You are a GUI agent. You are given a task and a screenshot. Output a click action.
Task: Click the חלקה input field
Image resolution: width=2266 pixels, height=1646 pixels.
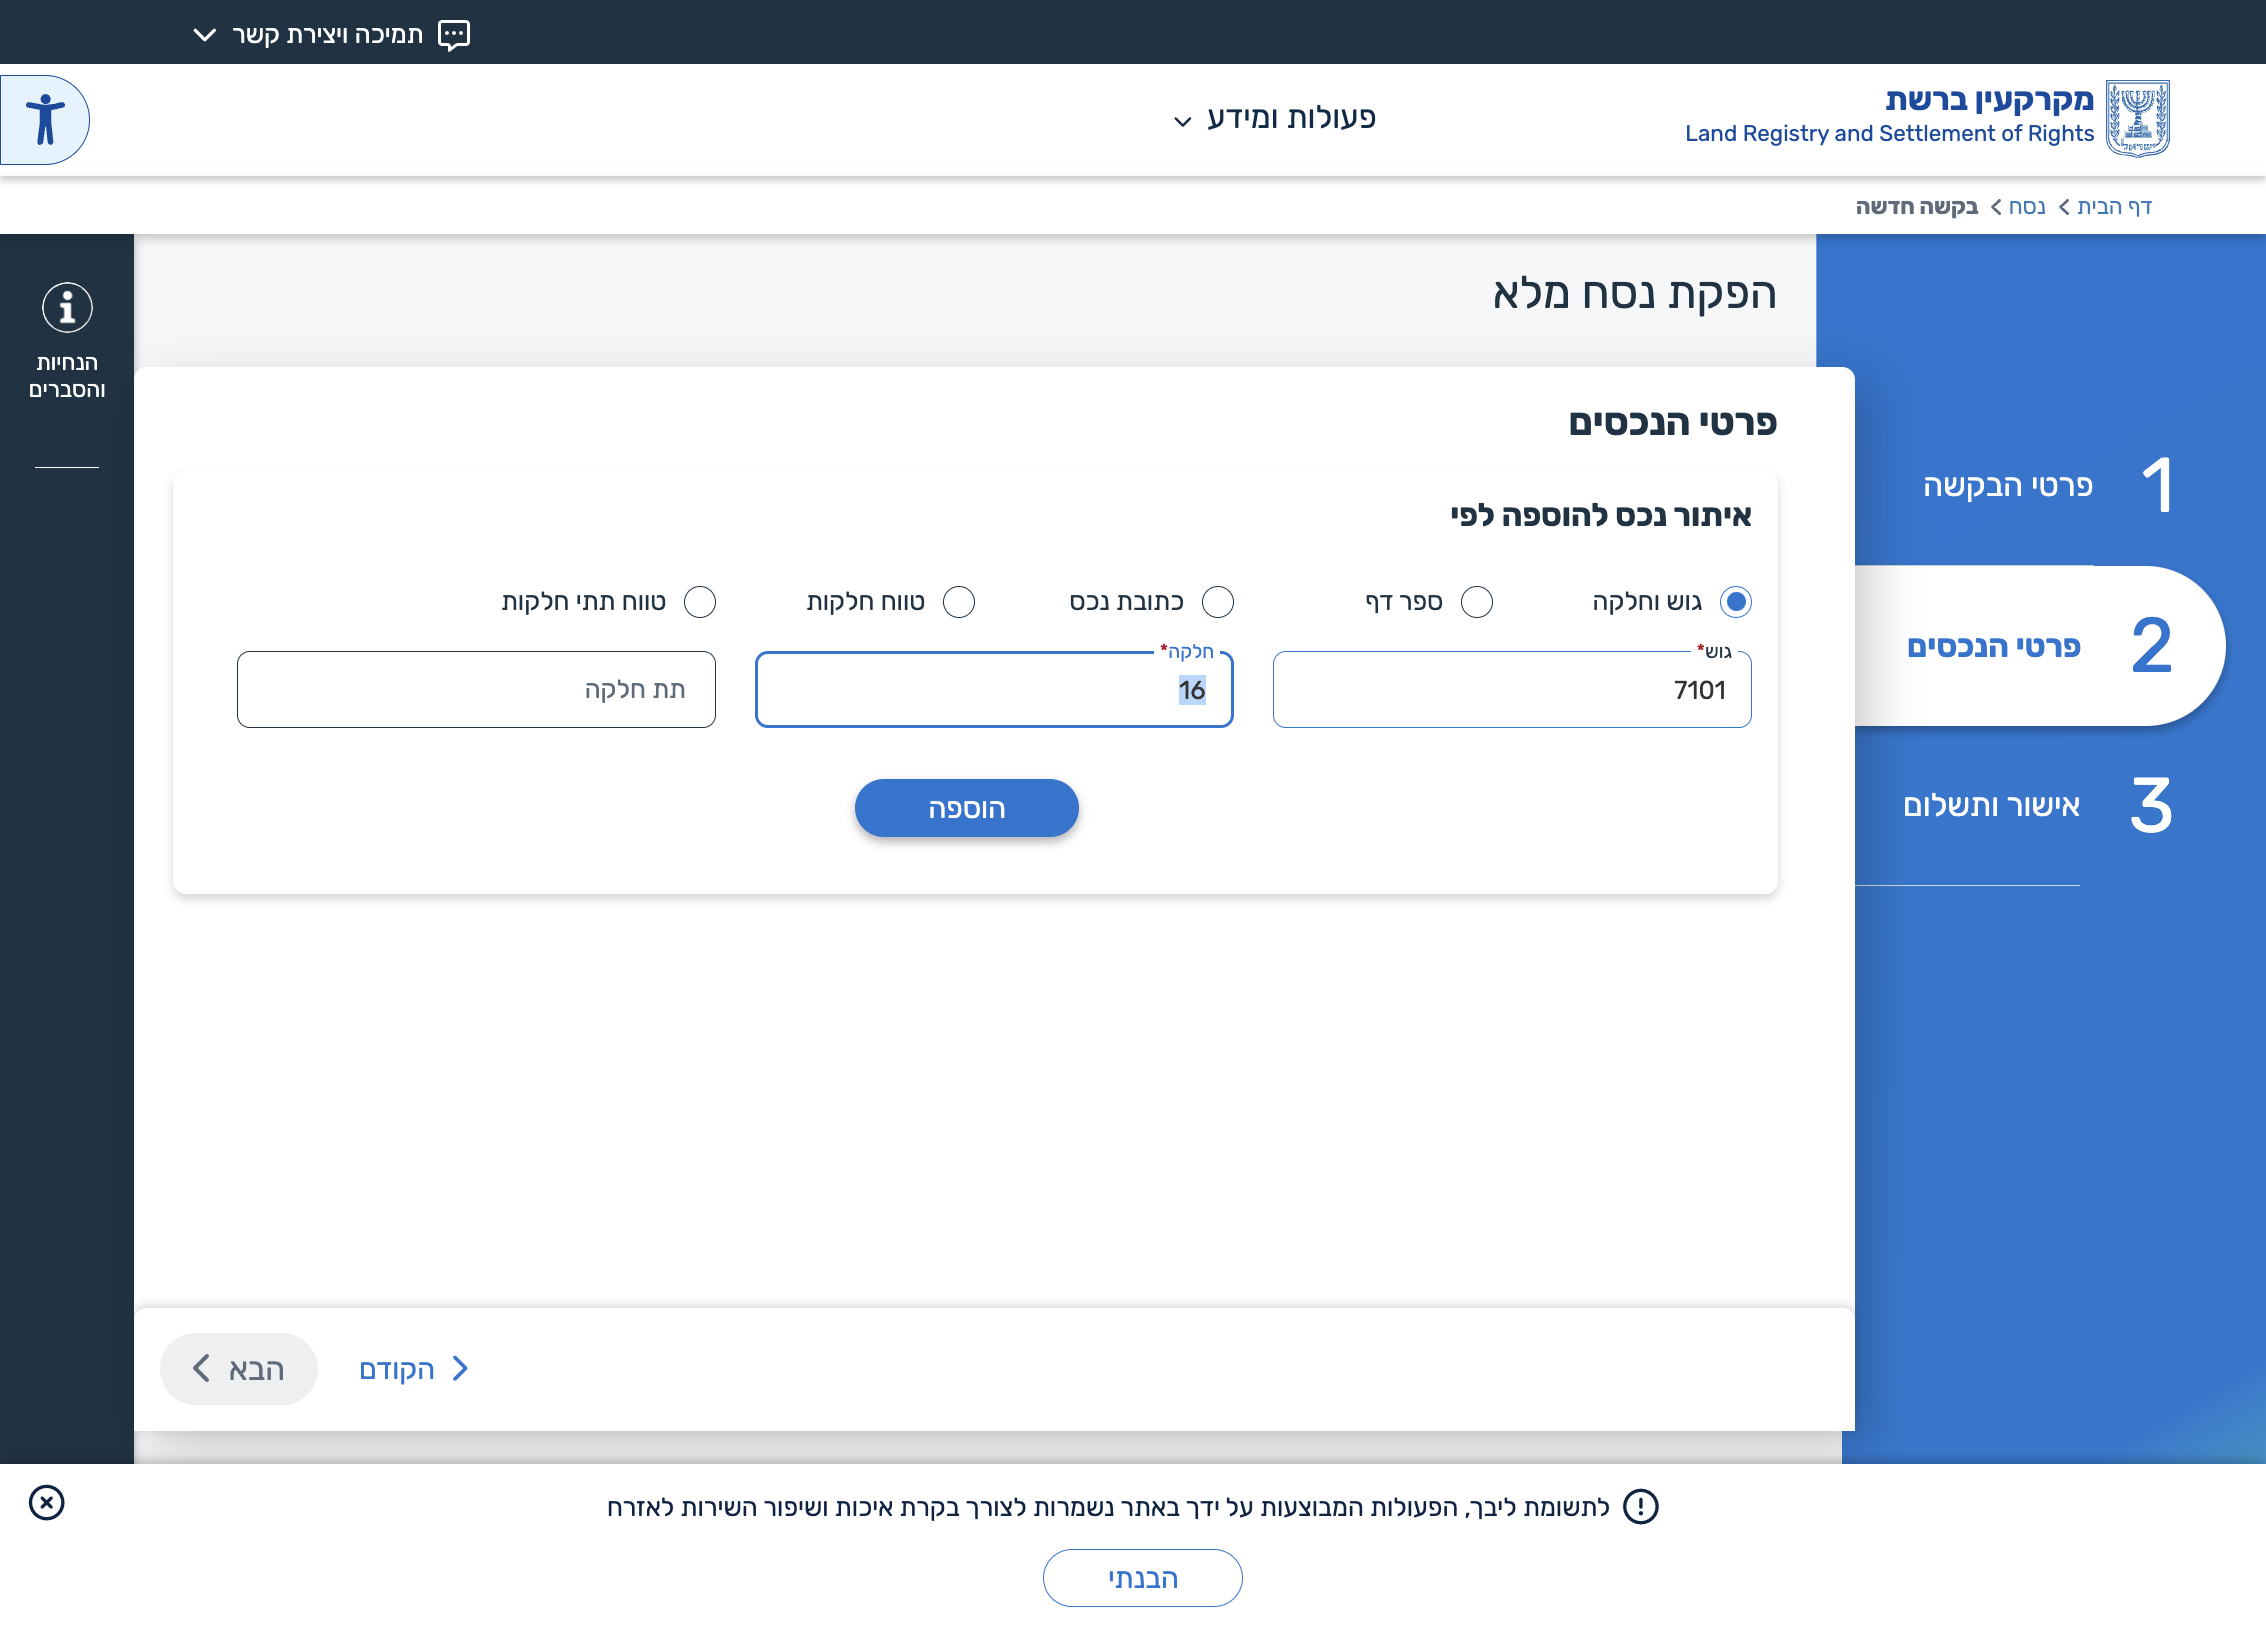pos(994,690)
